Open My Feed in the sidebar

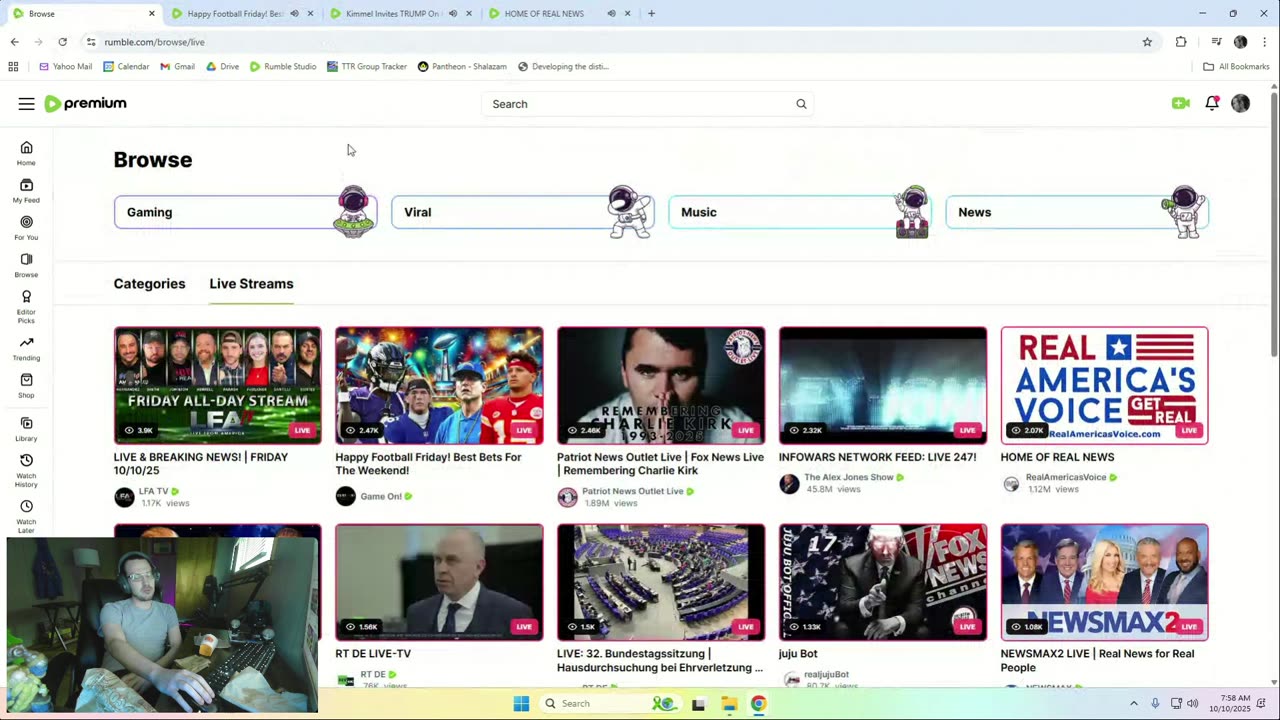[26, 191]
